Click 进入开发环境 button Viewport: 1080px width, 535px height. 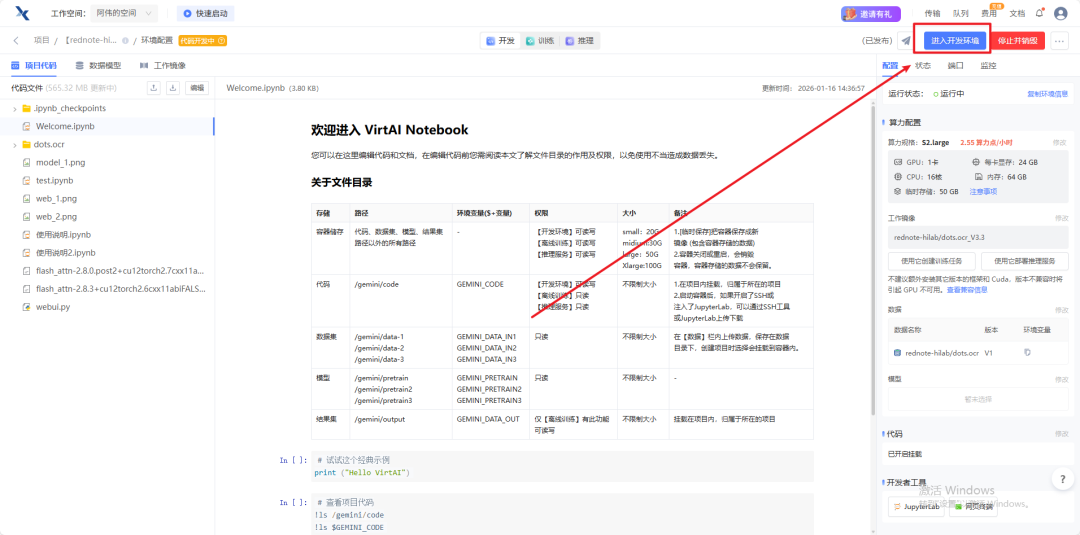tap(954, 41)
